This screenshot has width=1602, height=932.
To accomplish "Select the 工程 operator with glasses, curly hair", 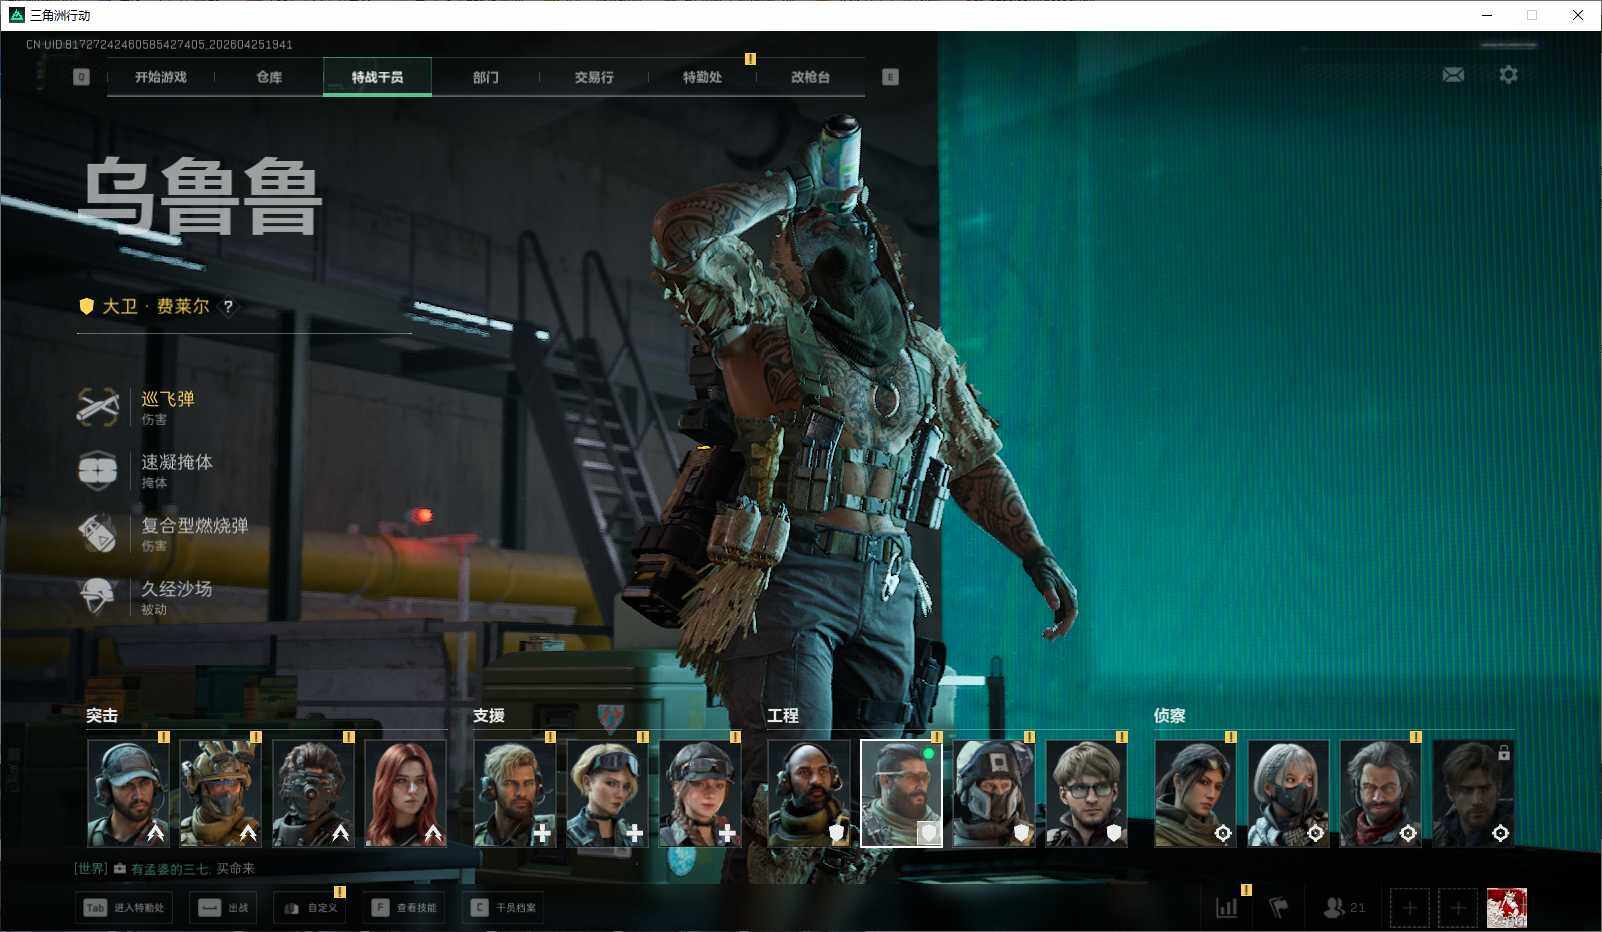I will tap(1086, 793).
